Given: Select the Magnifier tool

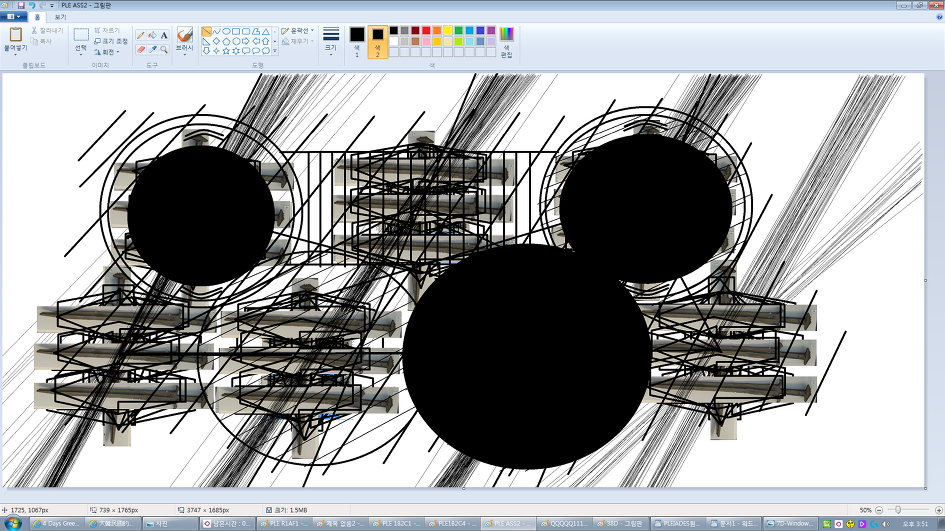Looking at the screenshot, I should 164,49.
